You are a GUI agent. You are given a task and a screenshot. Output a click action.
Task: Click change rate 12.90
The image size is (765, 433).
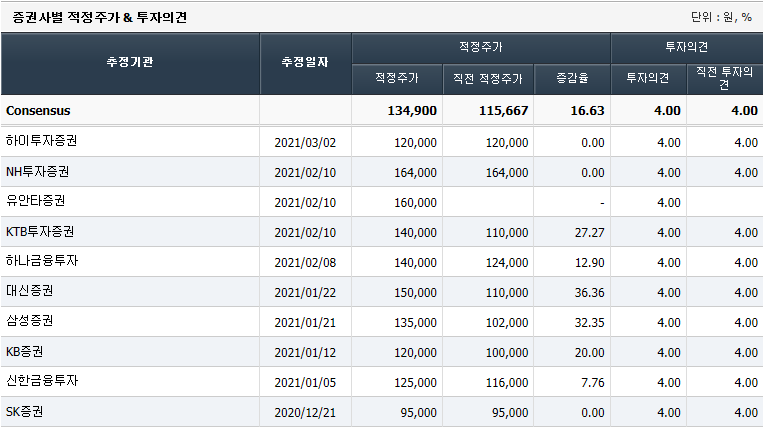click(x=589, y=263)
